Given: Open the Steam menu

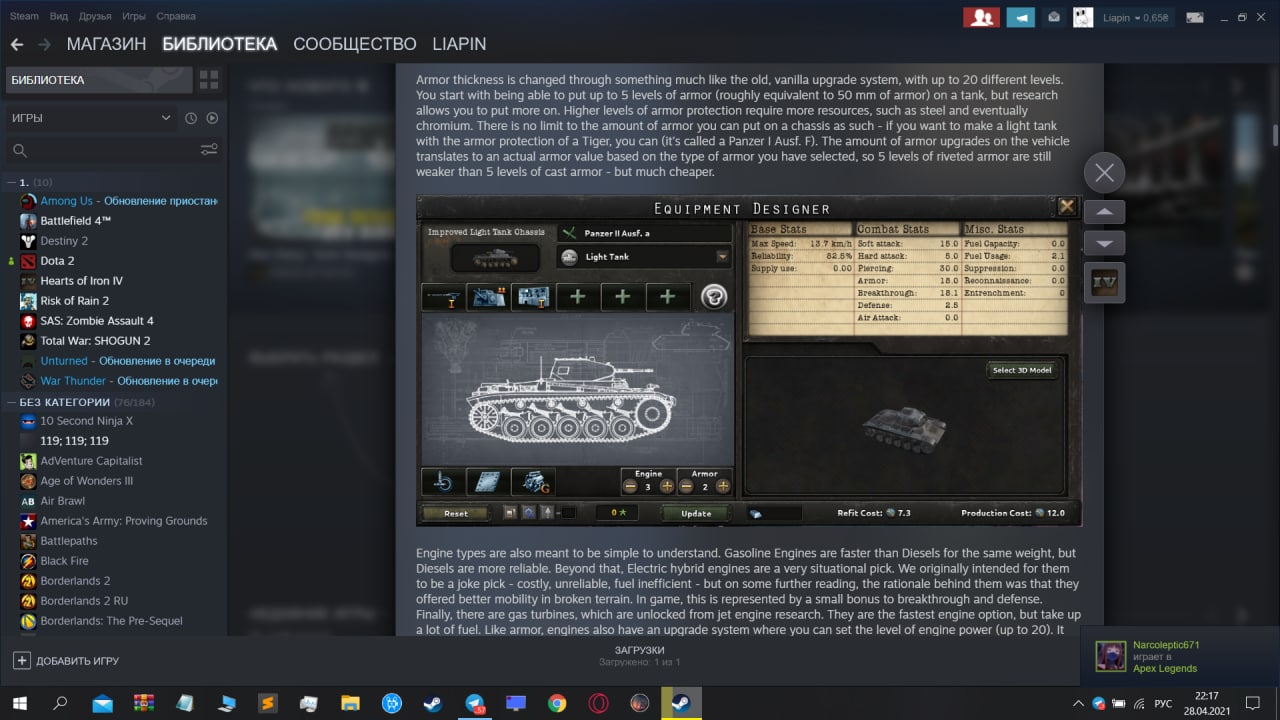Looking at the screenshot, I should pos(24,16).
